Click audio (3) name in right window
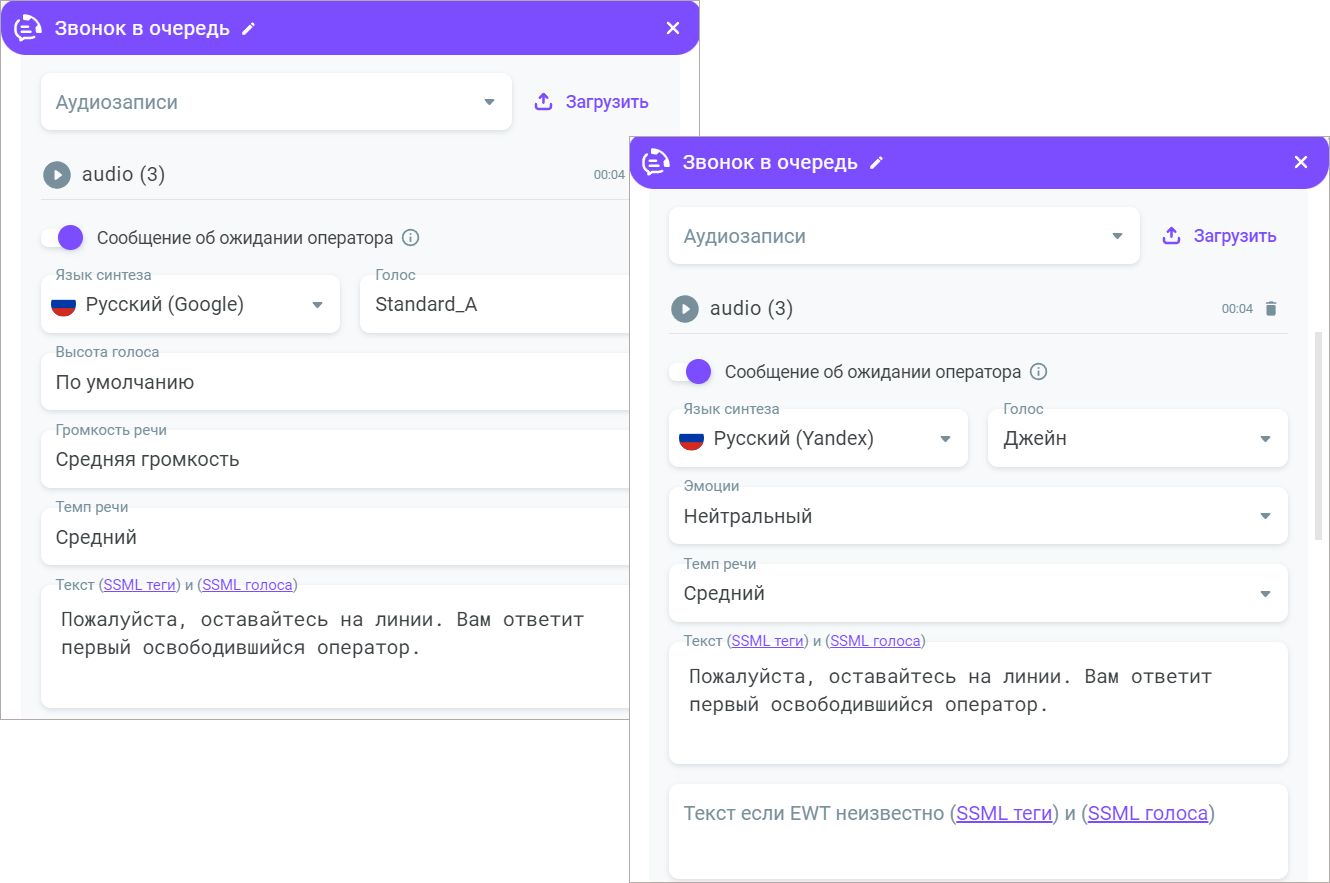Image resolution: width=1330 pixels, height=883 pixels. click(x=752, y=309)
